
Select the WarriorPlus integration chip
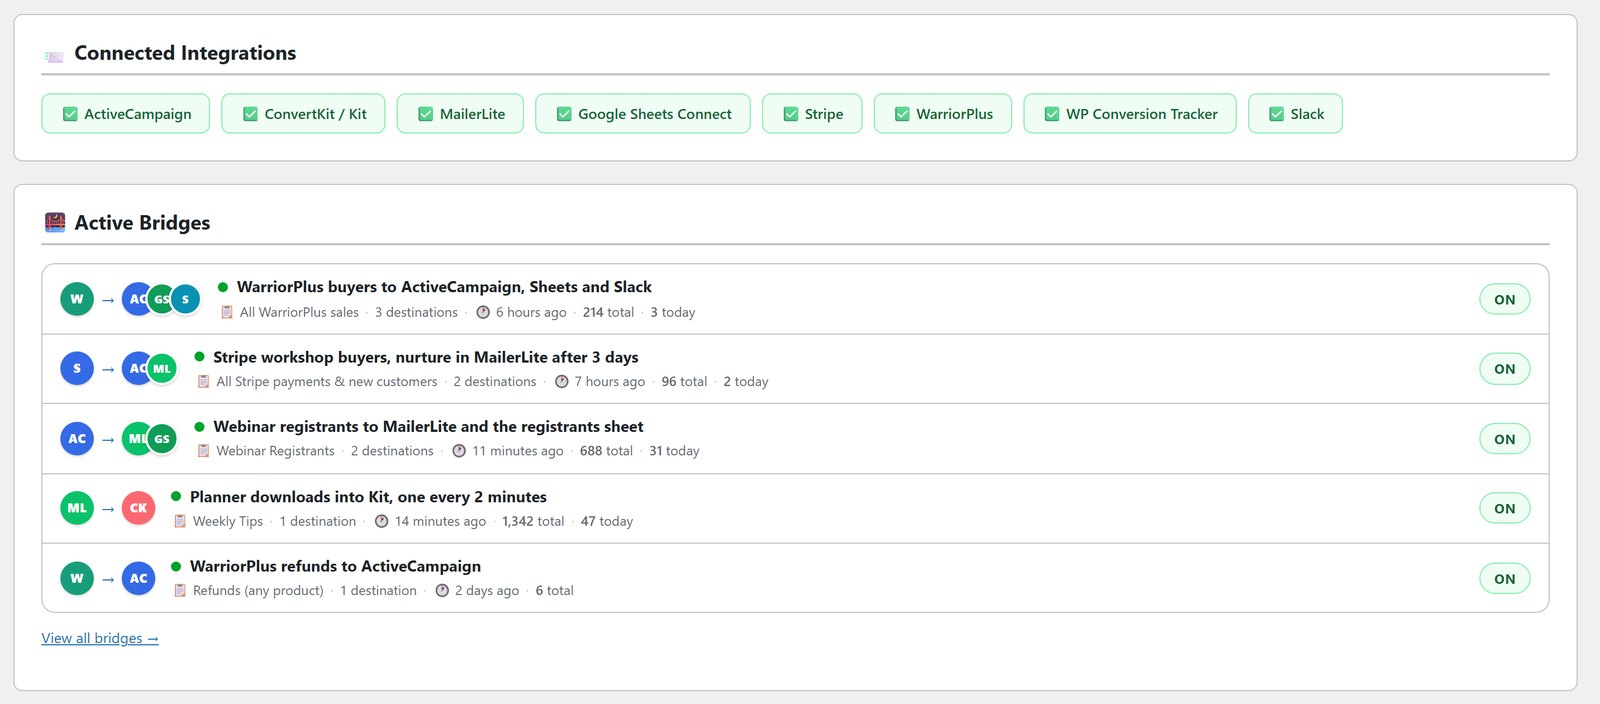coord(943,114)
